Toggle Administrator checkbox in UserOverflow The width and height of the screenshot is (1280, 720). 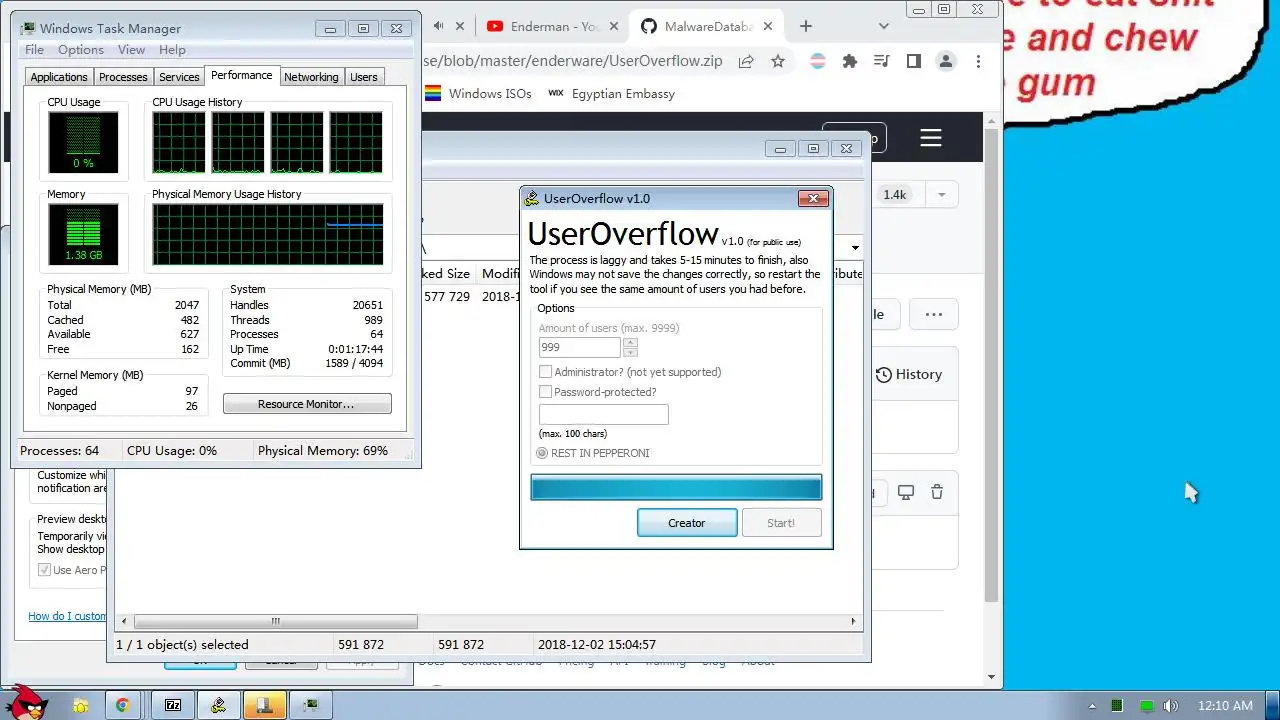[x=545, y=372]
